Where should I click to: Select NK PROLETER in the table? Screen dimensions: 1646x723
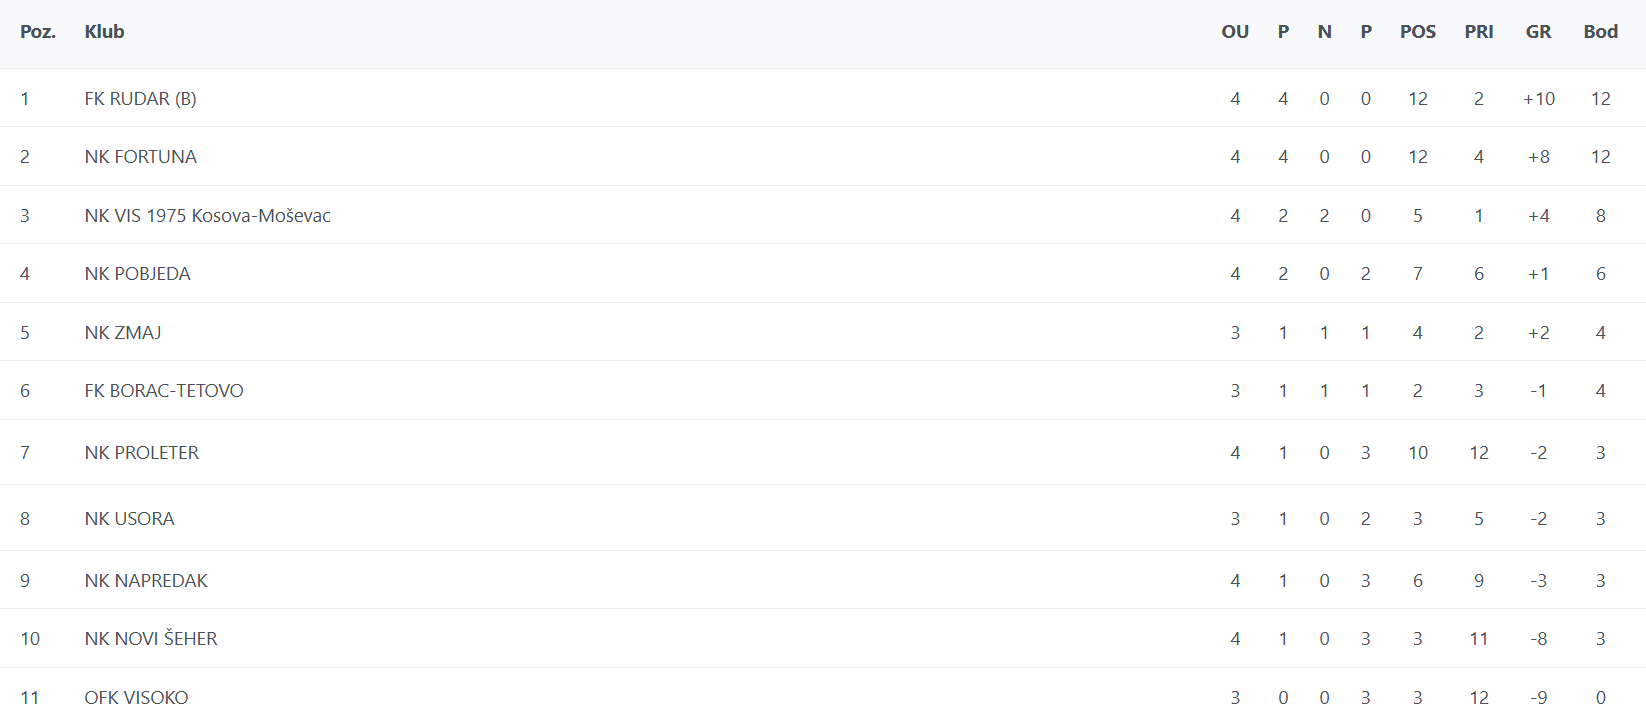tap(141, 453)
